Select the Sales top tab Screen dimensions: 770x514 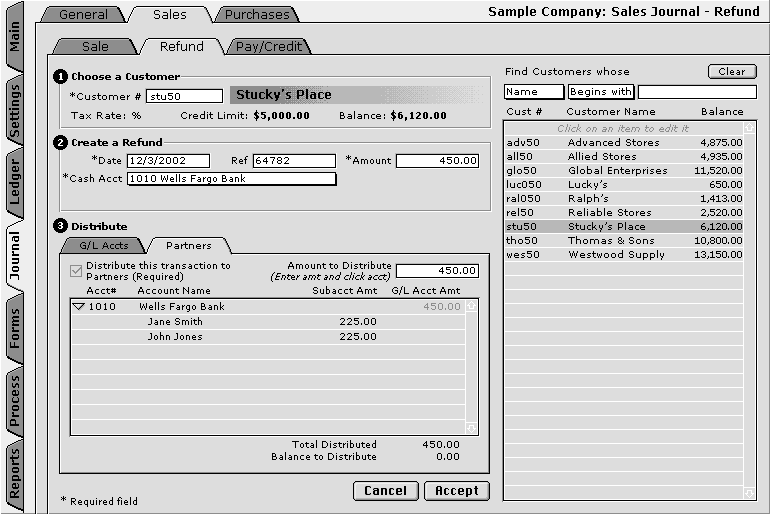coord(169,14)
